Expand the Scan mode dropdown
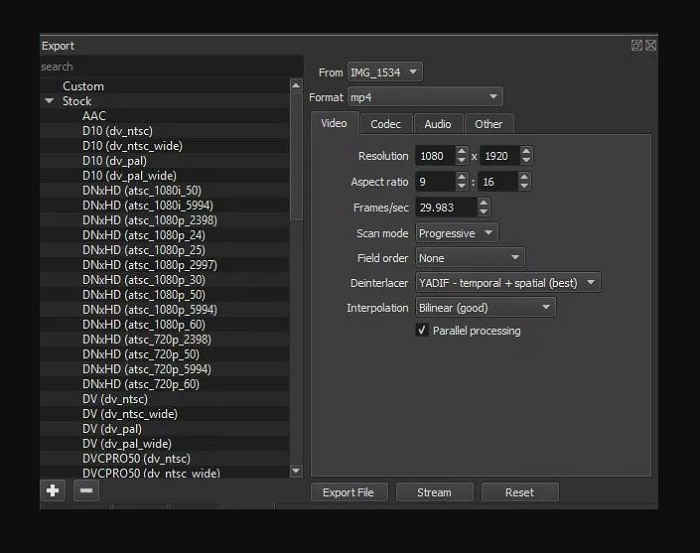Screen dimensions: 700x553 pyautogui.click(x=456, y=232)
